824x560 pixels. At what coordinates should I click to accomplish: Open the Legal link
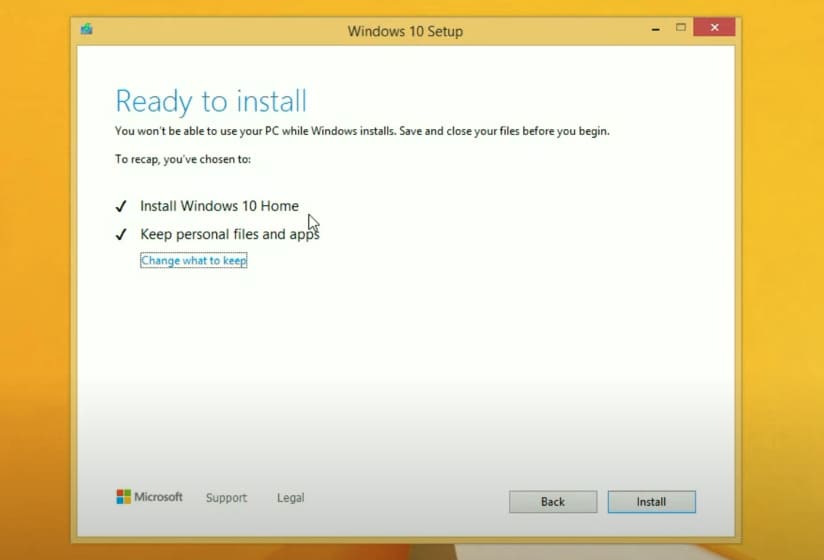click(x=290, y=498)
